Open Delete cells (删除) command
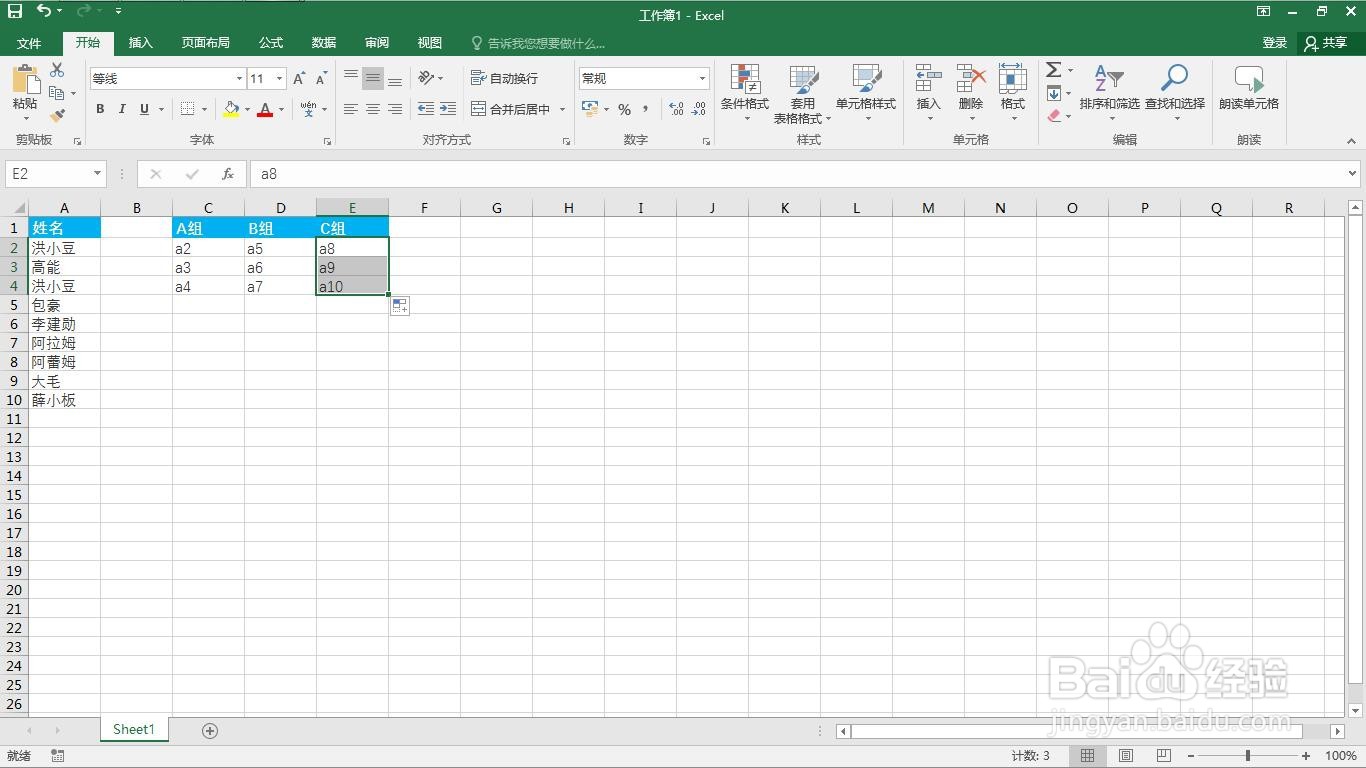Image resolution: width=1366 pixels, height=768 pixels. [971, 93]
